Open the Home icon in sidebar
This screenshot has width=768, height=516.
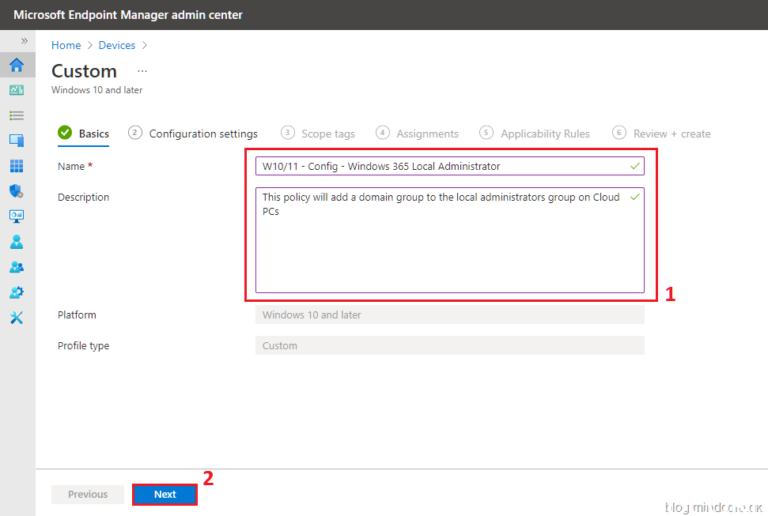(x=17, y=65)
